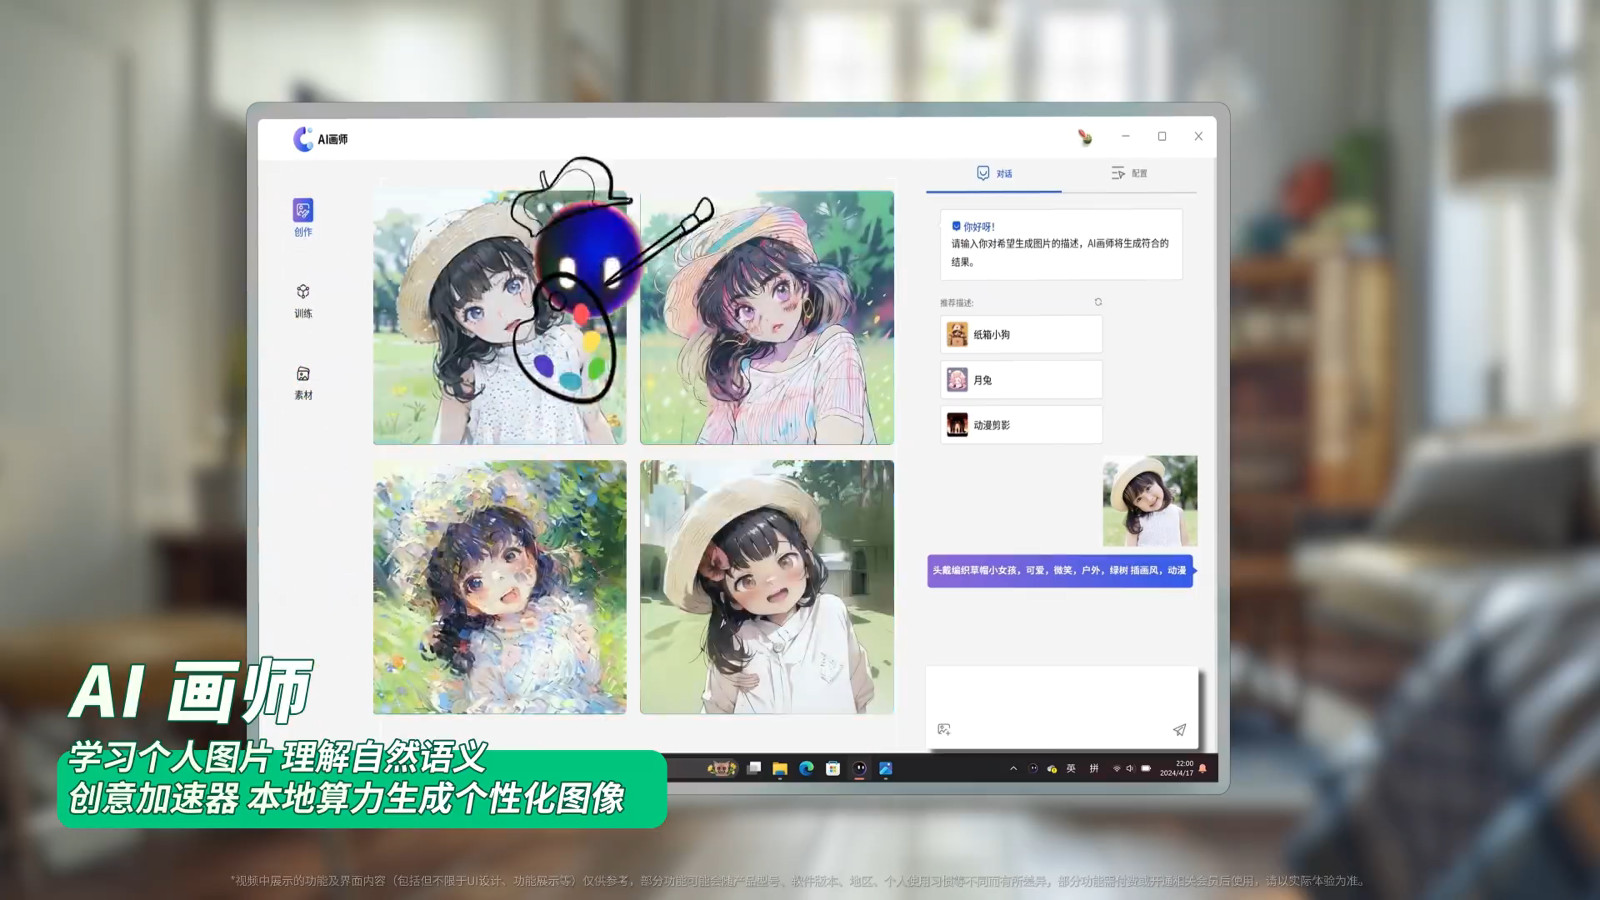The width and height of the screenshot is (1600, 900).
Task: Open the 训练 (Training) sidebar section
Action: [303, 300]
